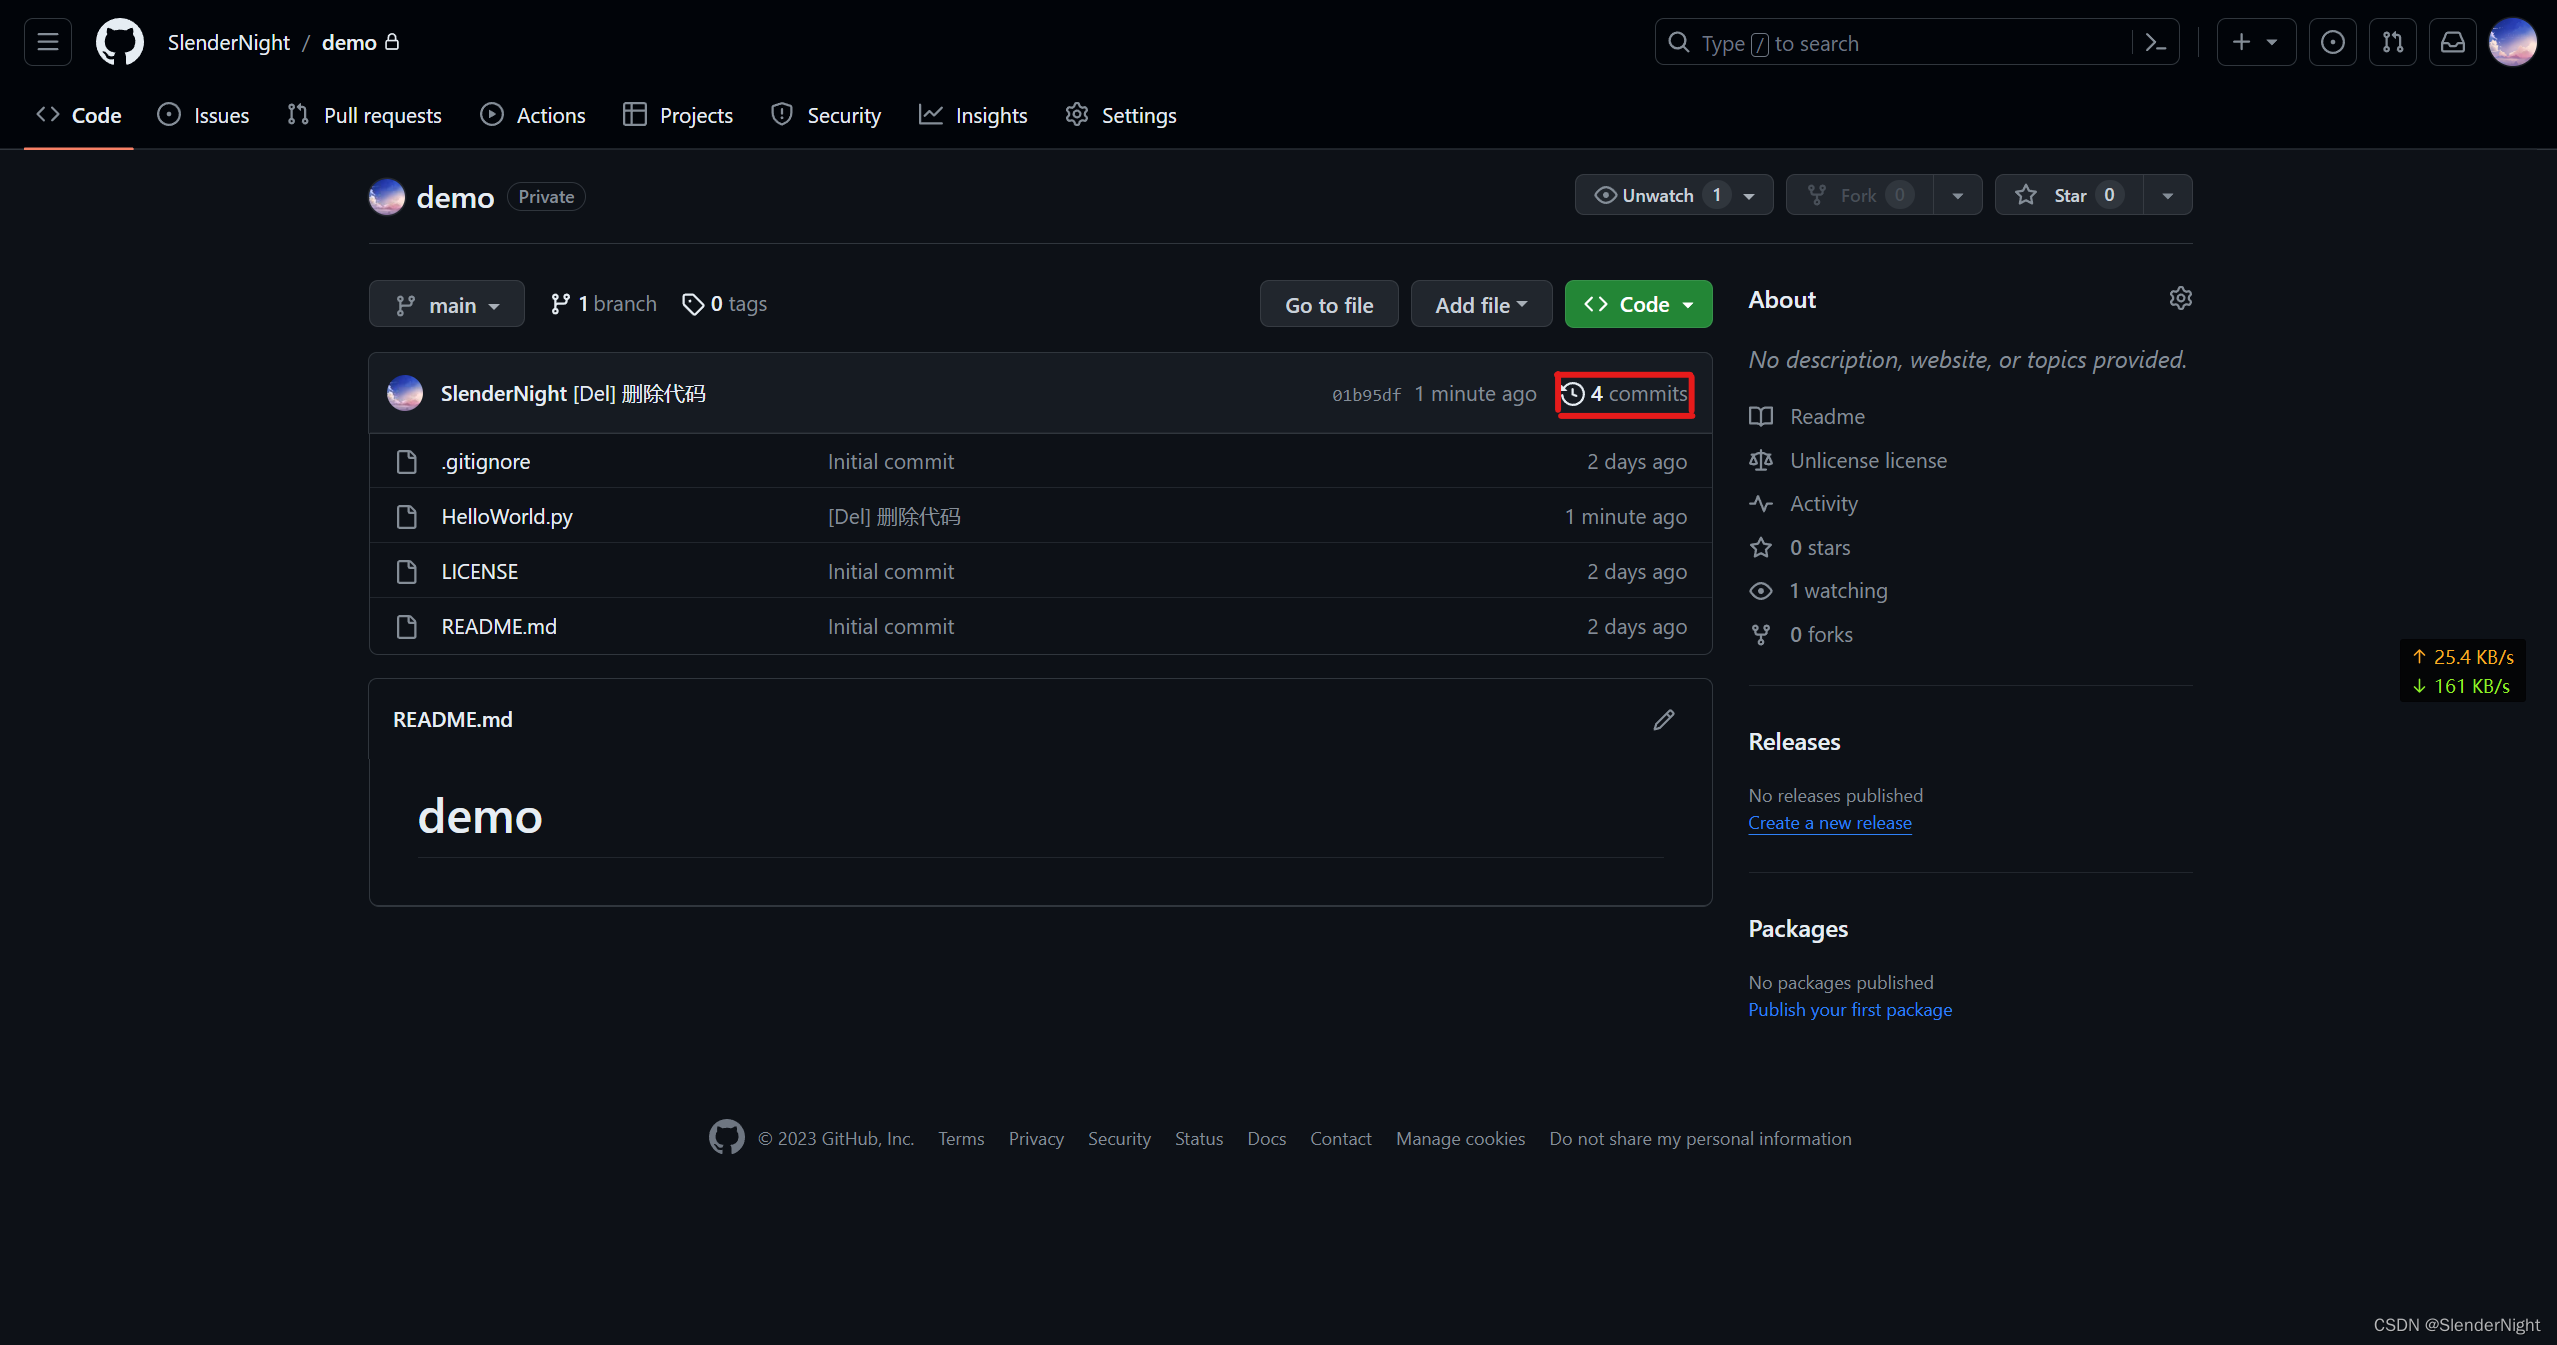Open the Settings tab
The image size is (2557, 1345).
click(1121, 115)
